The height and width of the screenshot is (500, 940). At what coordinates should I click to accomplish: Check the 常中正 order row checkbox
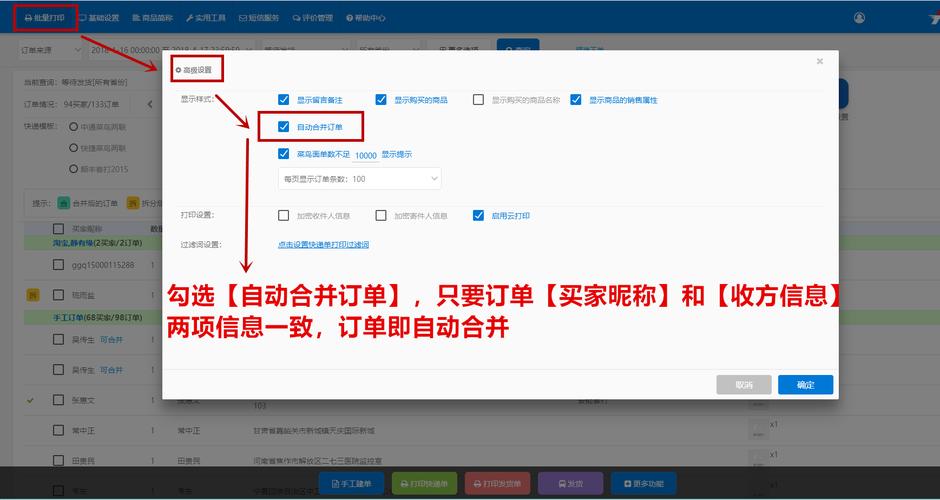click(58, 430)
